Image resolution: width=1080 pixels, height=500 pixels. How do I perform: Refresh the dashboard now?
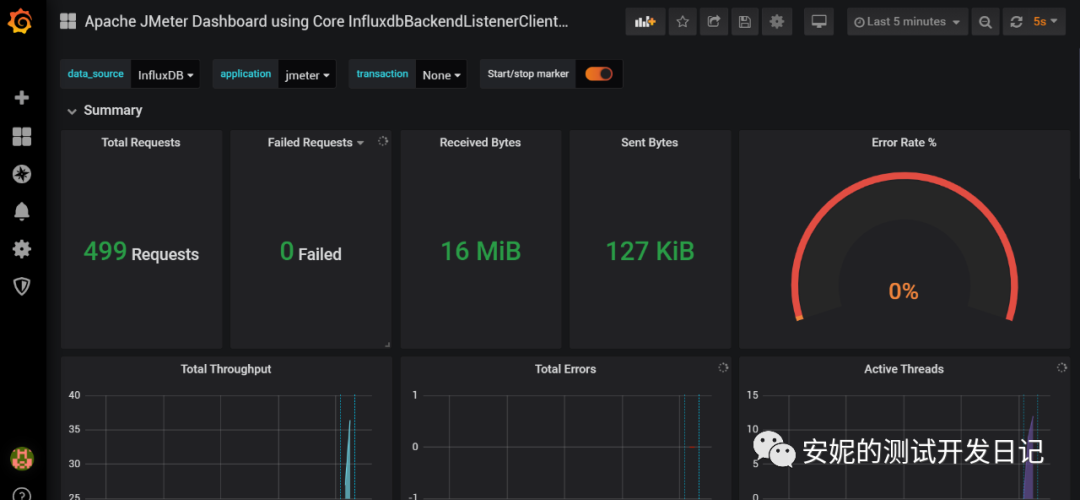coord(1016,22)
